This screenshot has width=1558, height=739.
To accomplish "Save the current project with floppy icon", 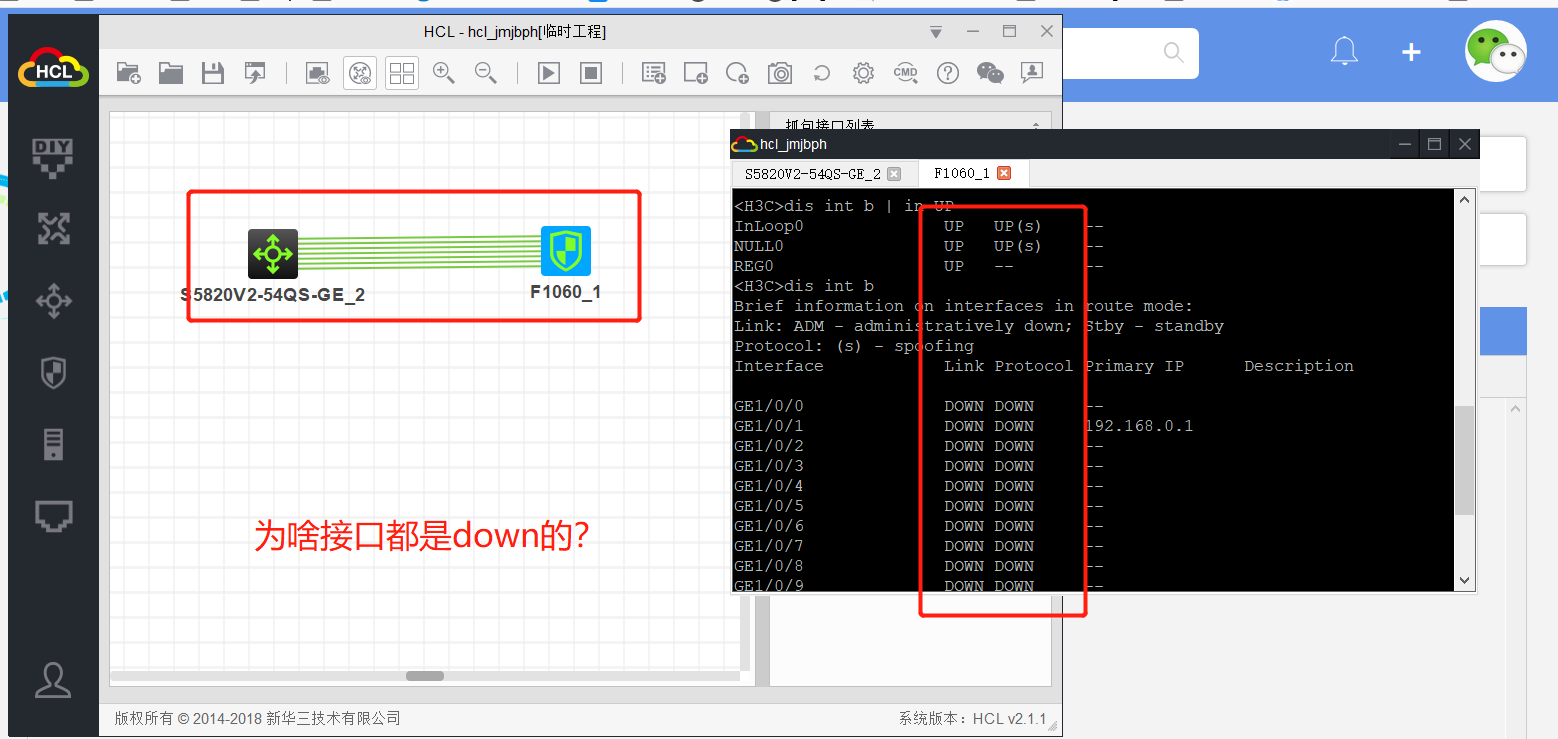I will pos(213,72).
